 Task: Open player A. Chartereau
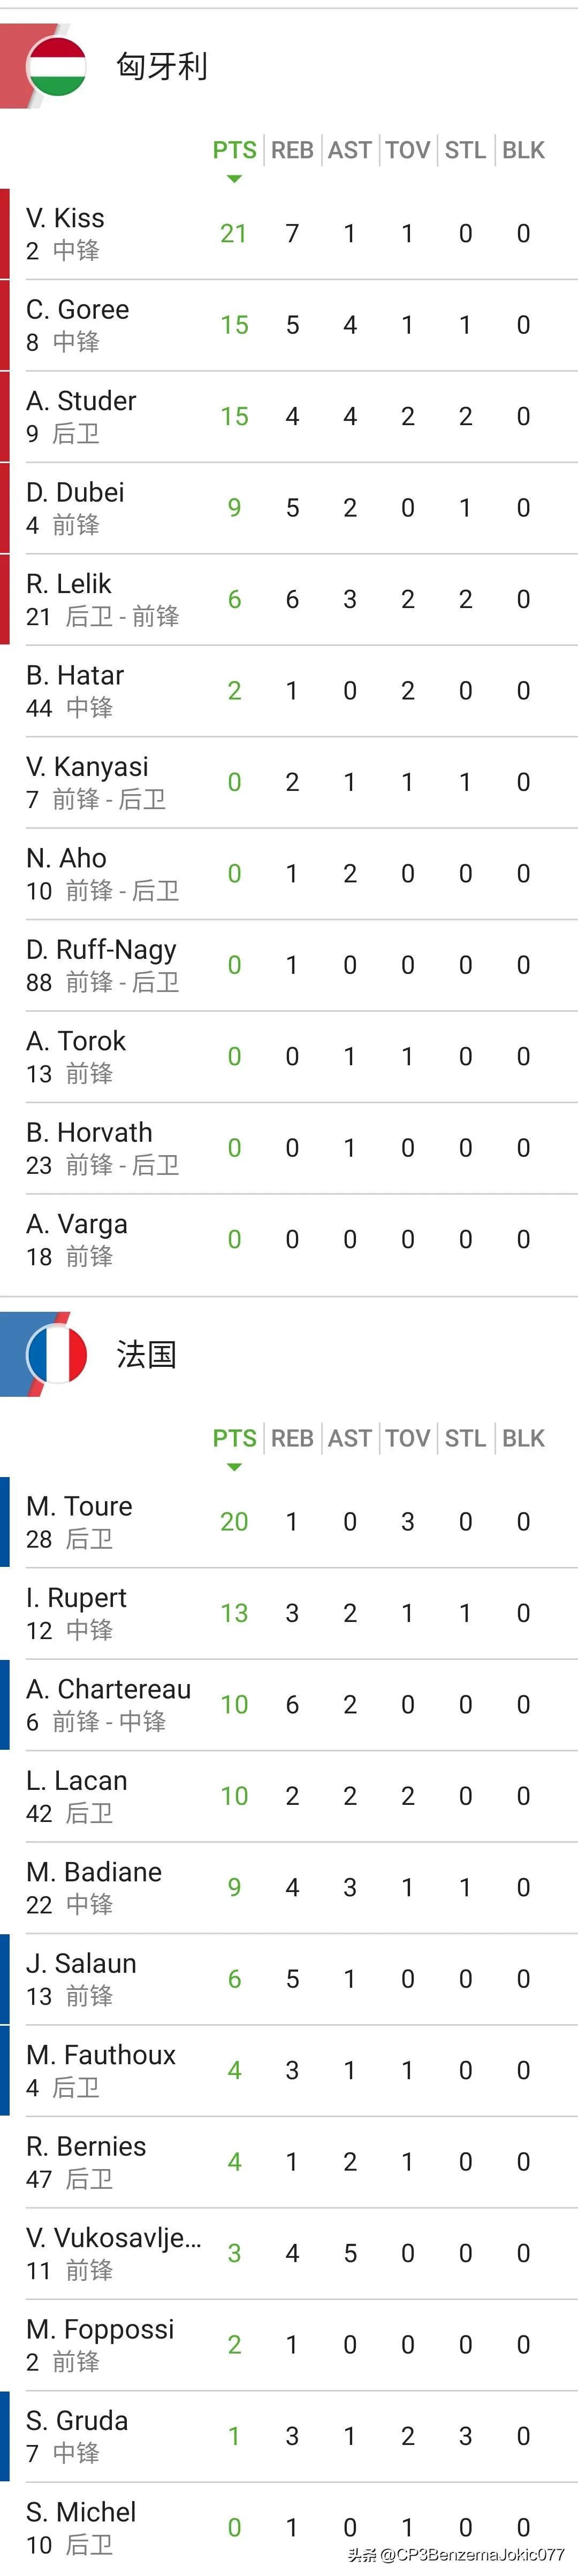click(x=108, y=1689)
